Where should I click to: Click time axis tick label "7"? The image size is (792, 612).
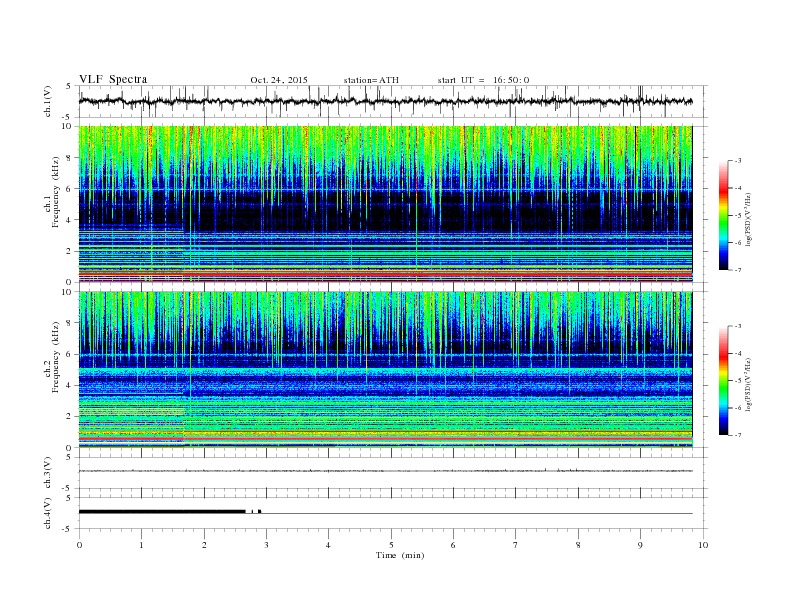(516, 545)
